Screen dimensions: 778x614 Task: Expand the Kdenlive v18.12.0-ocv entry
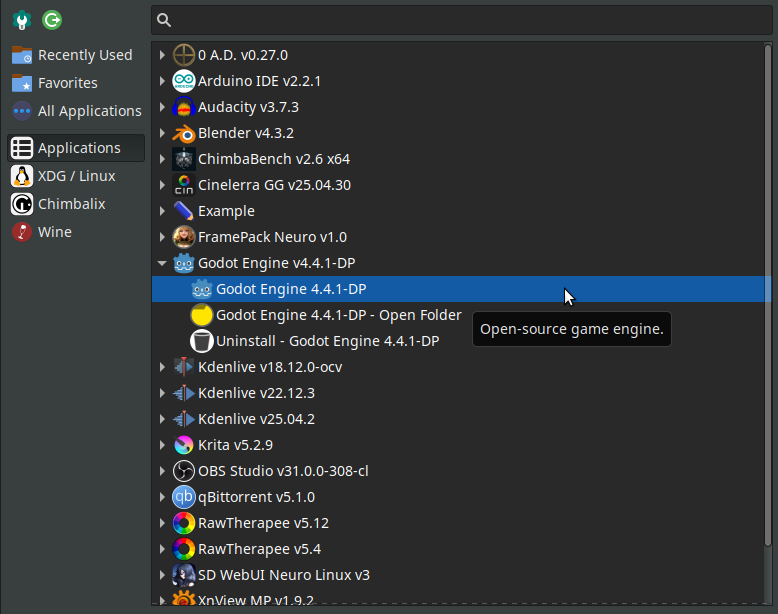[162, 367]
